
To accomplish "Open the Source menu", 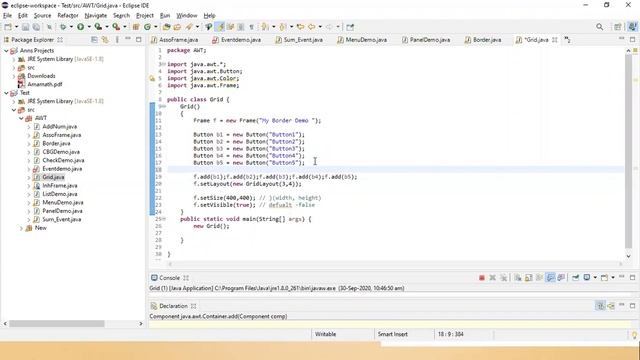I will [42, 16].
